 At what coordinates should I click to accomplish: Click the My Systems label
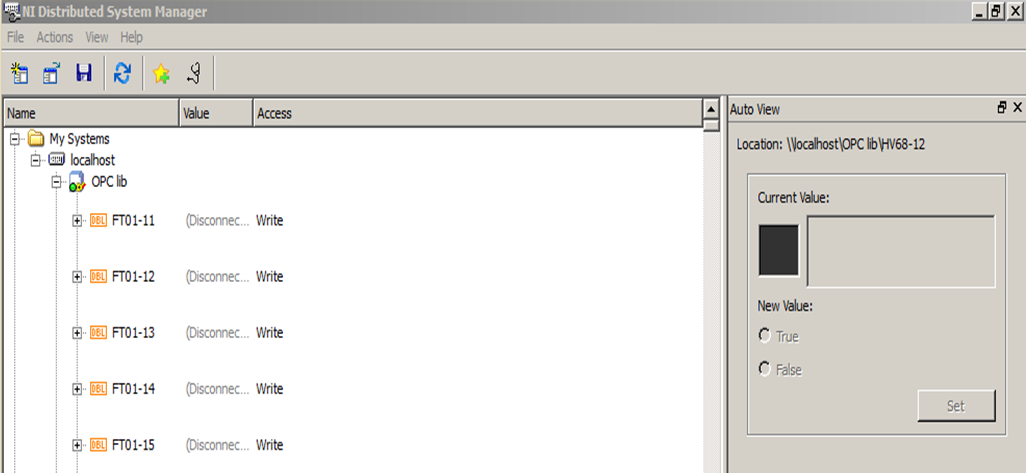[x=79, y=139]
